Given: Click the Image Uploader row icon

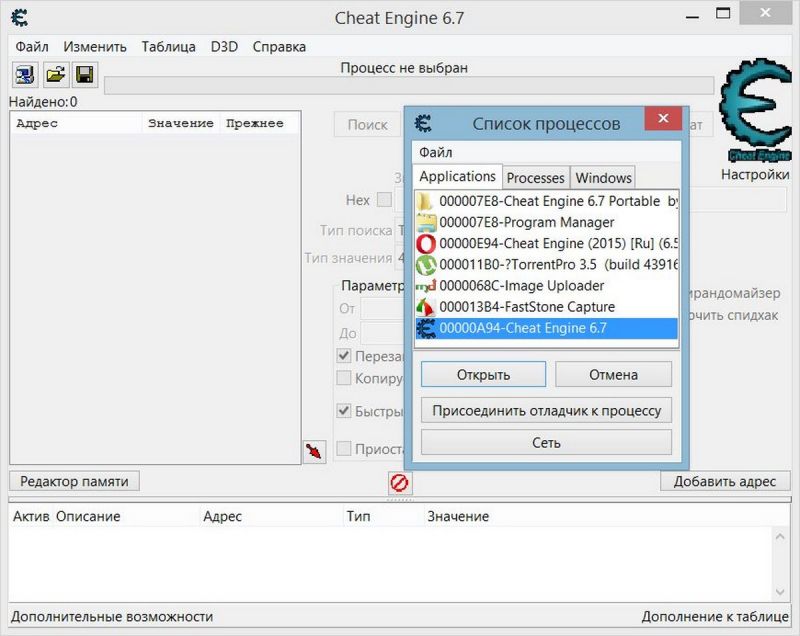Looking at the screenshot, I should click(x=426, y=286).
